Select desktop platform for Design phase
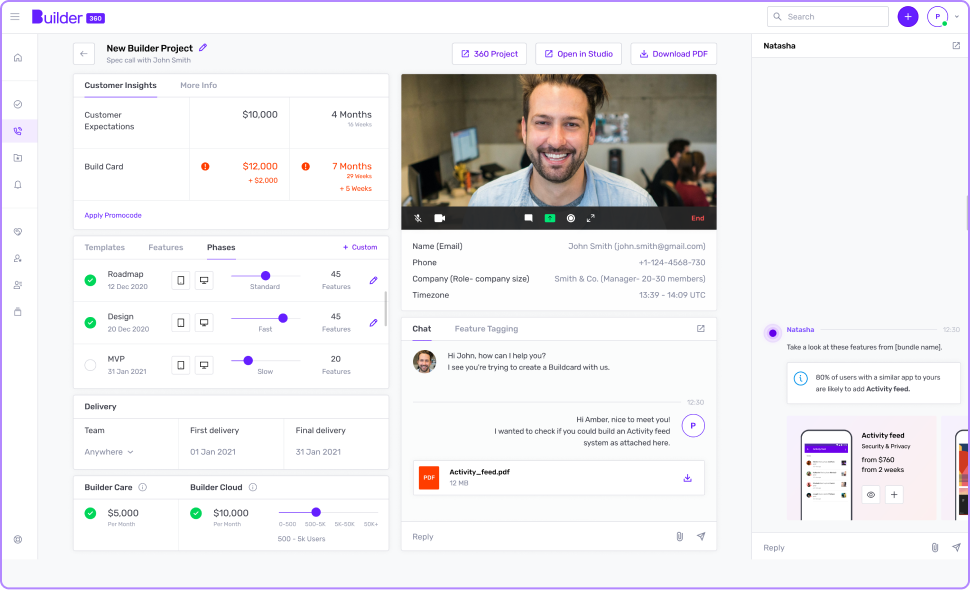The image size is (970, 590). tap(204, 323)
